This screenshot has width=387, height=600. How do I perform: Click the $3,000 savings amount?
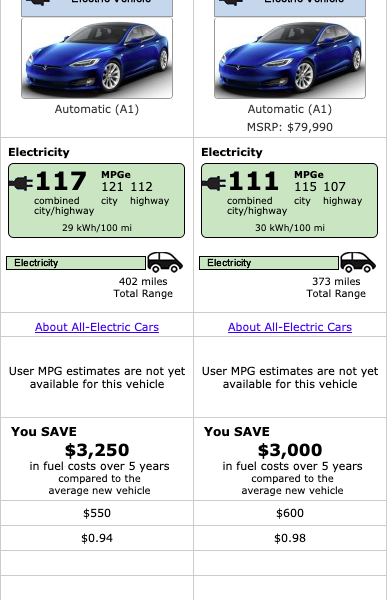pyautogui.click(x=290, y=450)
